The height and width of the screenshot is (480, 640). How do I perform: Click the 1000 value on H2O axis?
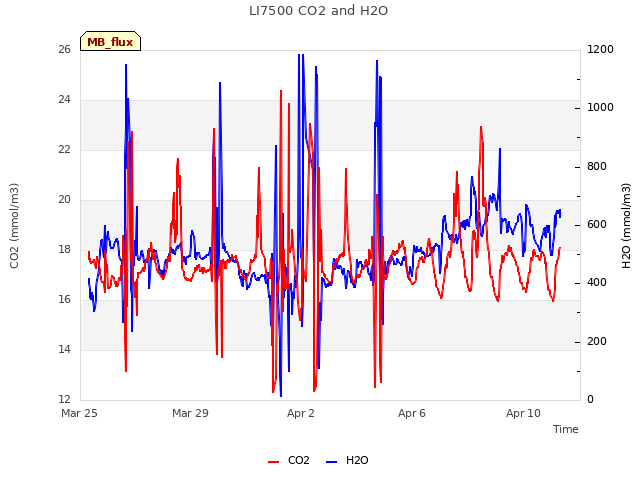point(600,108)
